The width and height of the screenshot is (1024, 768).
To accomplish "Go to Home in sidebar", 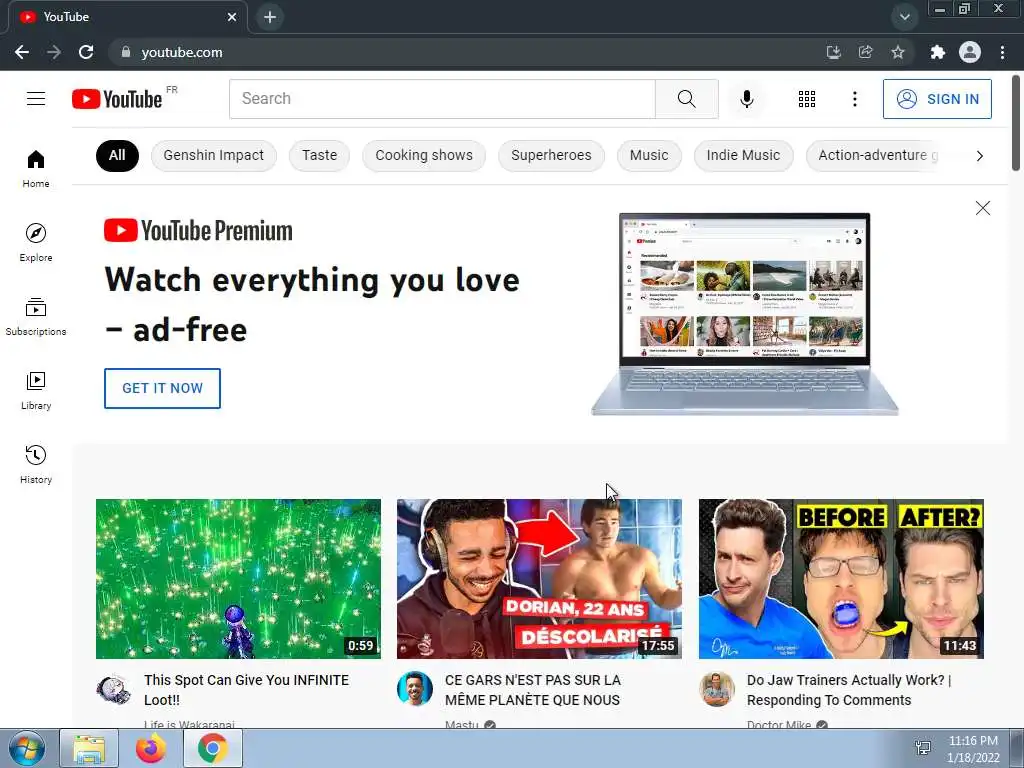I will (x=36, y=168).
